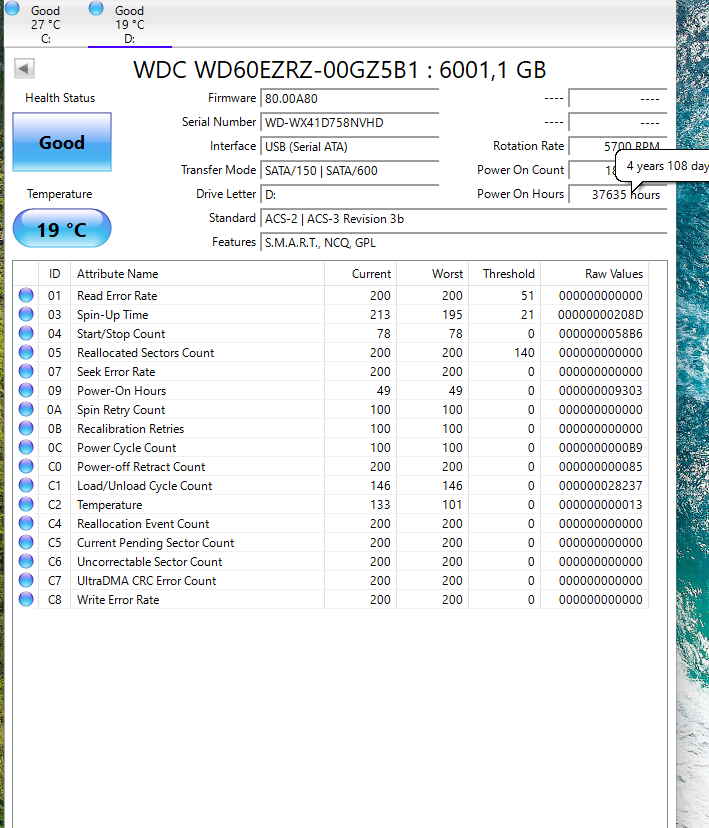The image size is (709, 828).
Task: Select the Current Pending Sector Count name
Action: 156,543
